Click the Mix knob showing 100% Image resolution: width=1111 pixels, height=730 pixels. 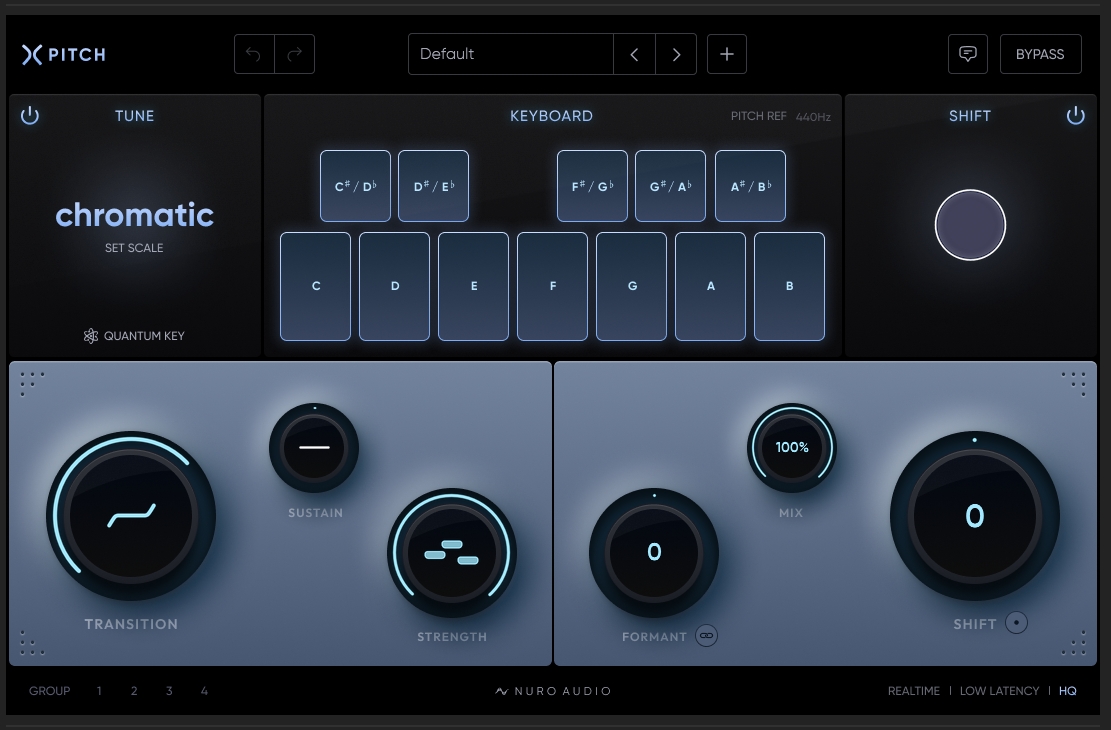point(792,448)
